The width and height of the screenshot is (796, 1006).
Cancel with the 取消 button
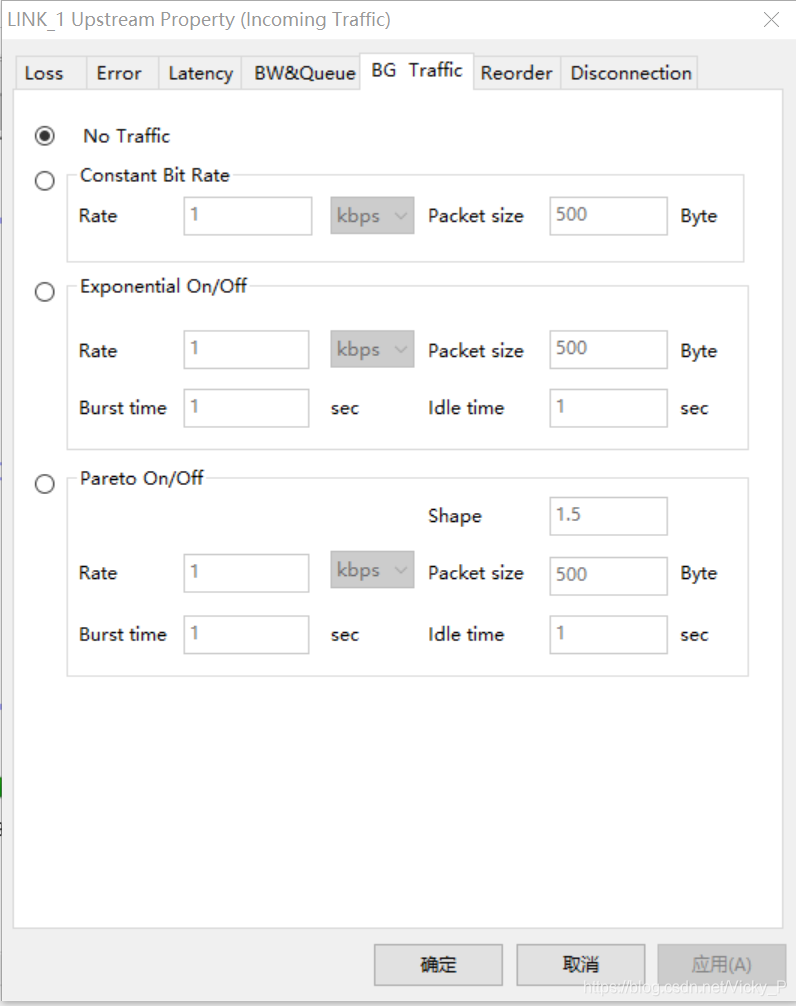point(581,964)
